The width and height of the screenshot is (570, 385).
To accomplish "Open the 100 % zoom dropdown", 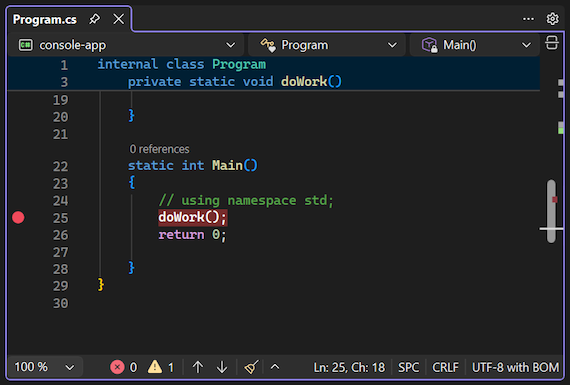I will pyautogui.click(x=45, y=367).
